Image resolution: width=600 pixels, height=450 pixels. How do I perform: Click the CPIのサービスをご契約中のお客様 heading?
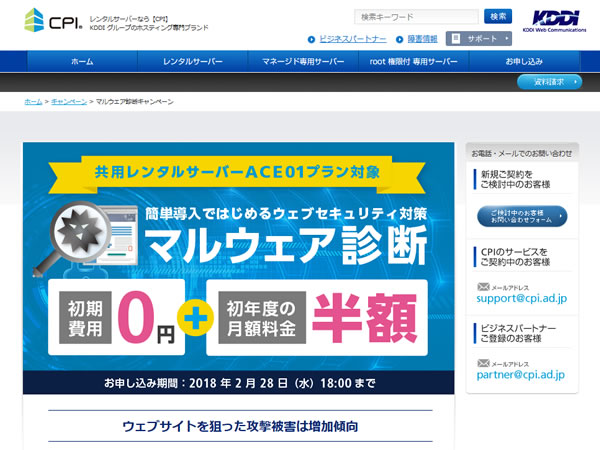[x=515, y=257]
